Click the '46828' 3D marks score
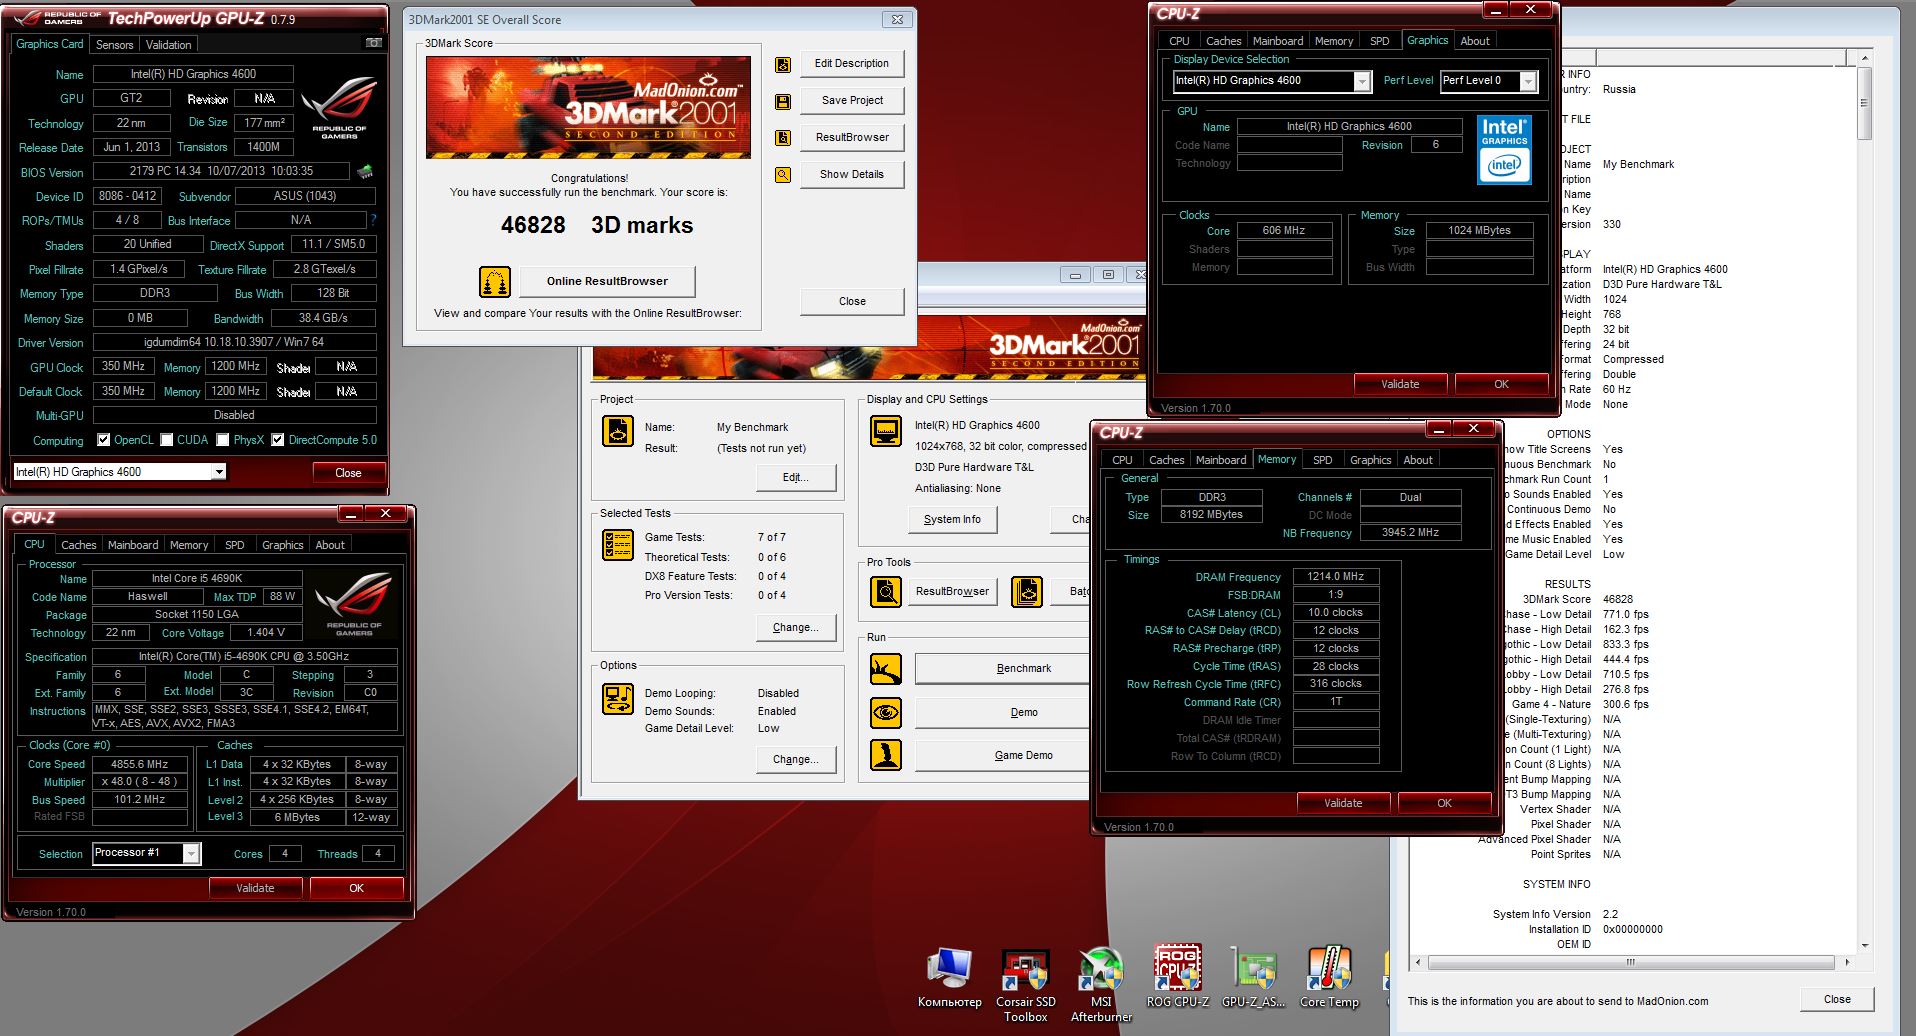Image resolution: width=1916 pixels, height=1036 pixels. 533,226
